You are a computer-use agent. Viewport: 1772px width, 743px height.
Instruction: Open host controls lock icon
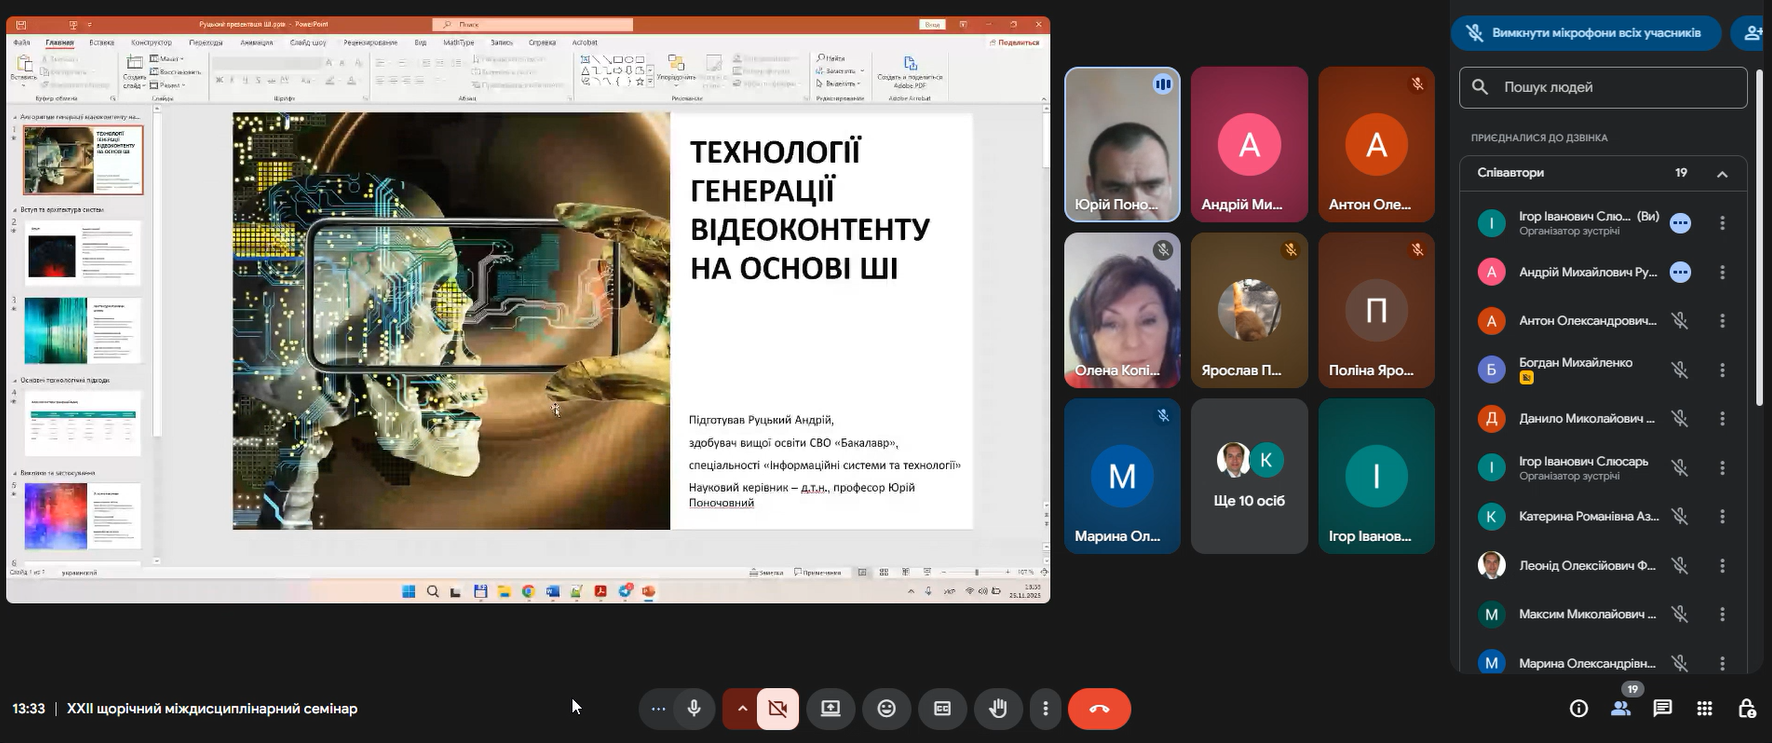[1747, 709]
